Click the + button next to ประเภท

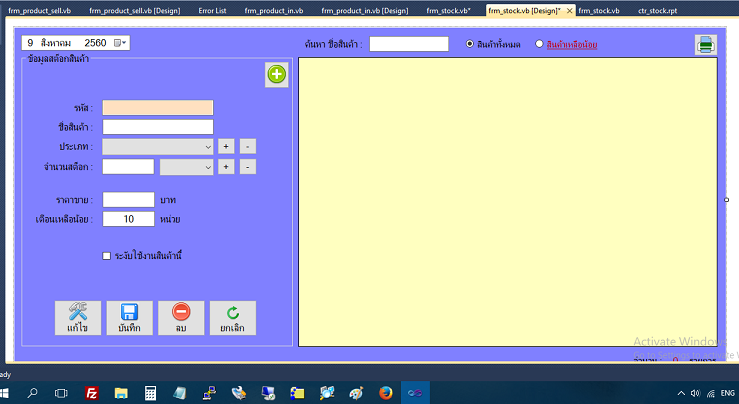[226, 147]
